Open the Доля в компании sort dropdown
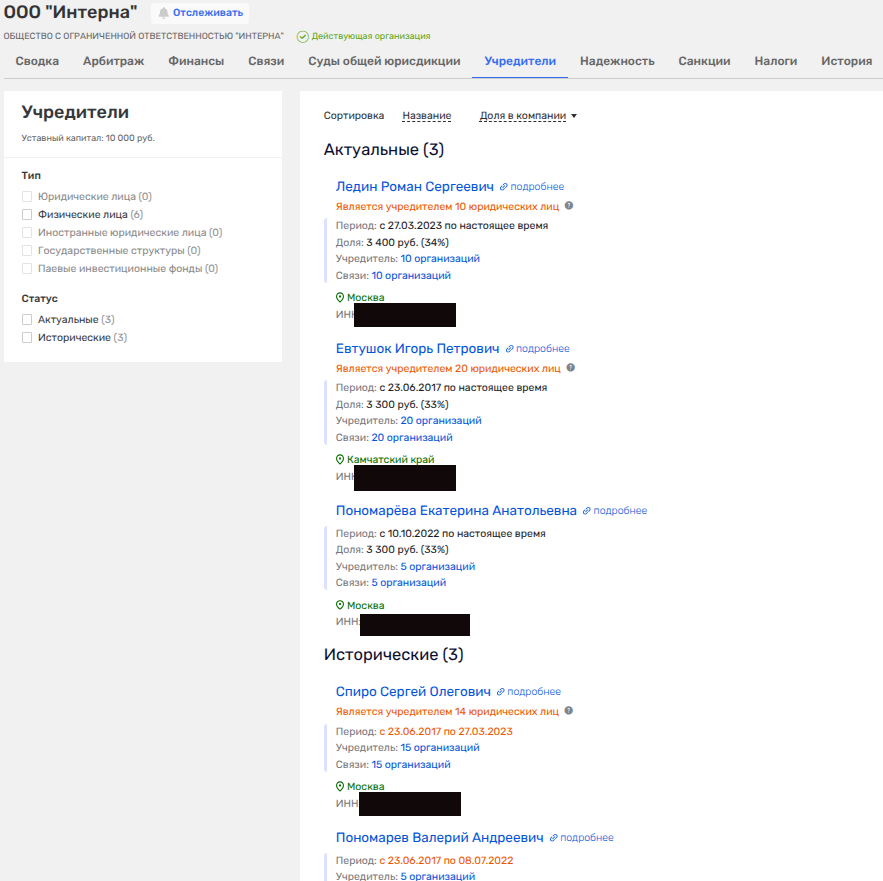The width and height of the screenshot is (883, 881). [528, 116]
